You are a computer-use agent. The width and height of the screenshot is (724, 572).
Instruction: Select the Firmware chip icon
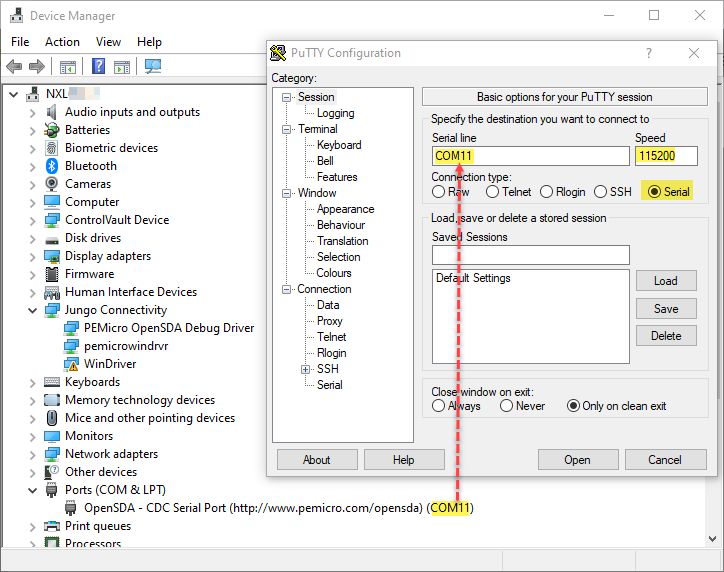52,274
